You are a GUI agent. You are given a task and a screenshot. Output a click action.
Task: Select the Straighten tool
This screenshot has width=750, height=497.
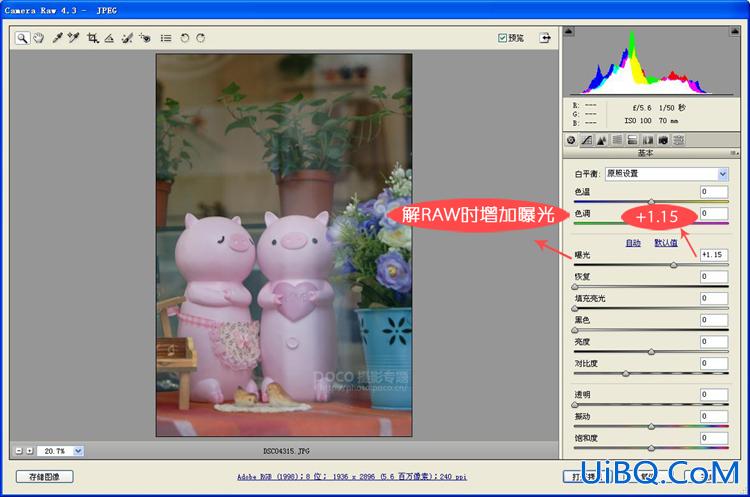click(110, 38)
